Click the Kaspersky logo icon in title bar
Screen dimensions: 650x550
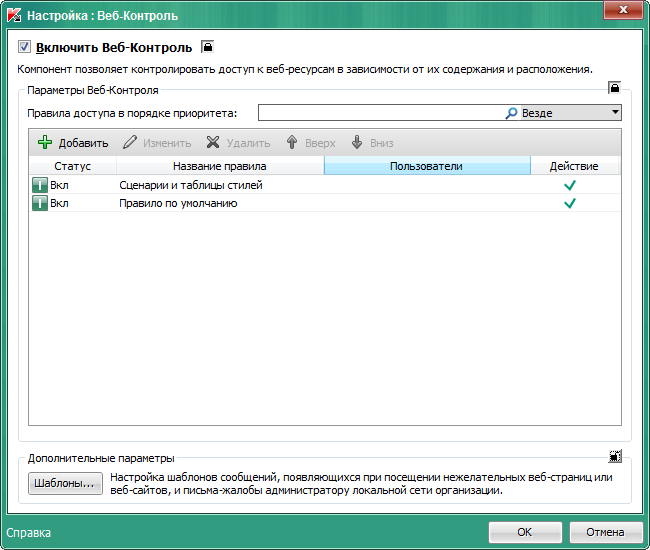pyautogui.click(x=15, y=15)
